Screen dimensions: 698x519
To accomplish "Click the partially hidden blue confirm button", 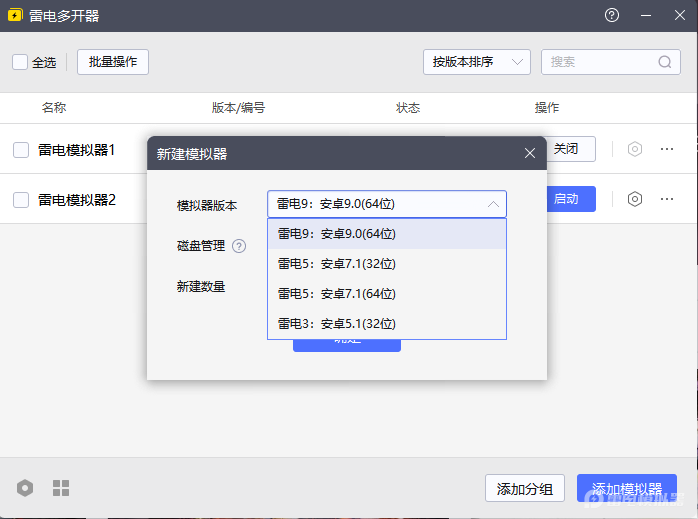I will 347,346.
